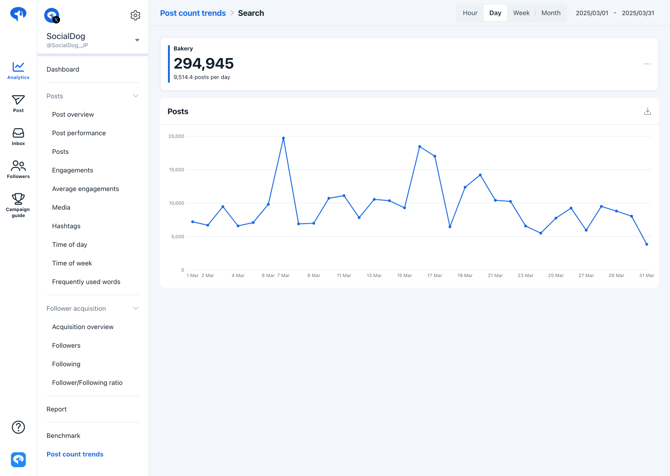Download the Posts chart data
The image size is (670, 476).
point(647,112)
